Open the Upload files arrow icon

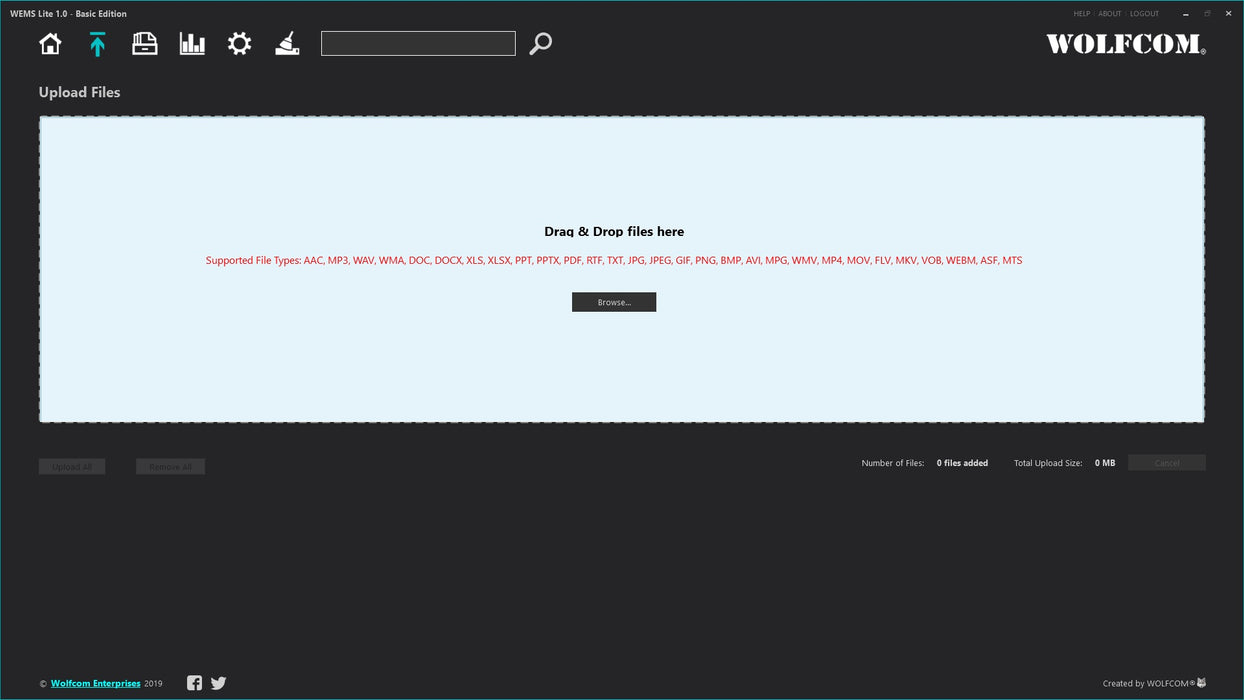(97, 44)
